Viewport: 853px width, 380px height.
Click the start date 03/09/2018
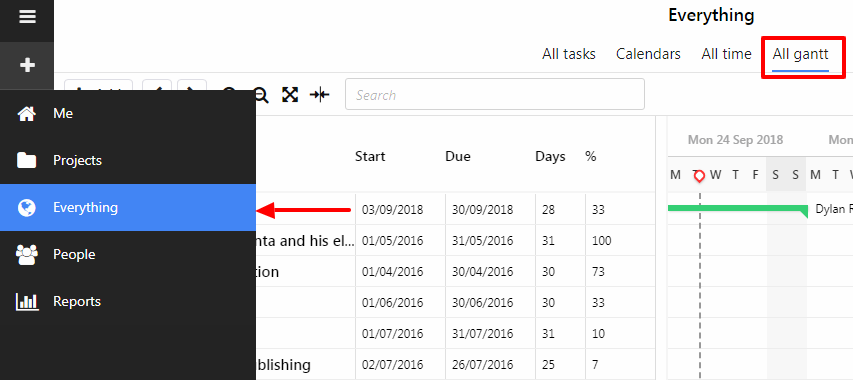(x=392, y=210)
